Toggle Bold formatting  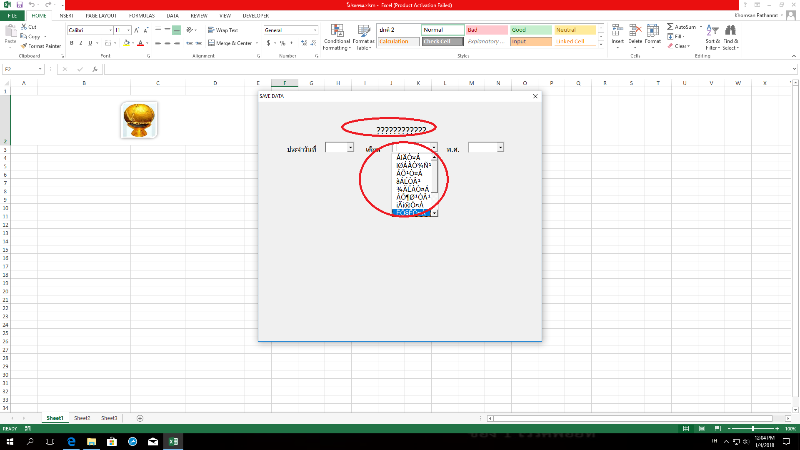(71, 43)
